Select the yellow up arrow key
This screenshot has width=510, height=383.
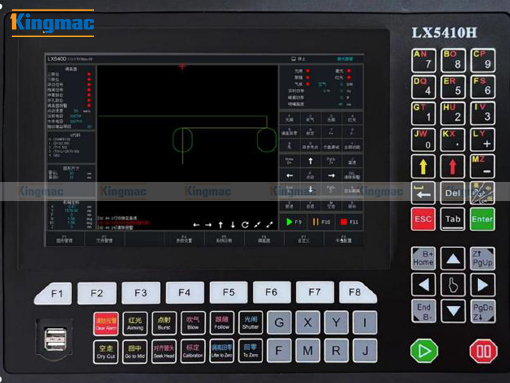point(423,166)
